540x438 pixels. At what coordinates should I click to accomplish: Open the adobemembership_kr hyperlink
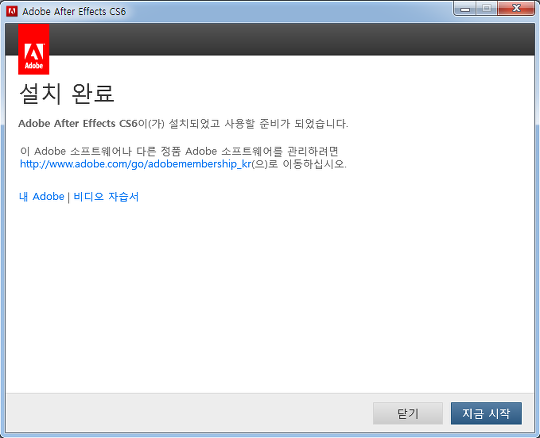click(x=136, y=164)
